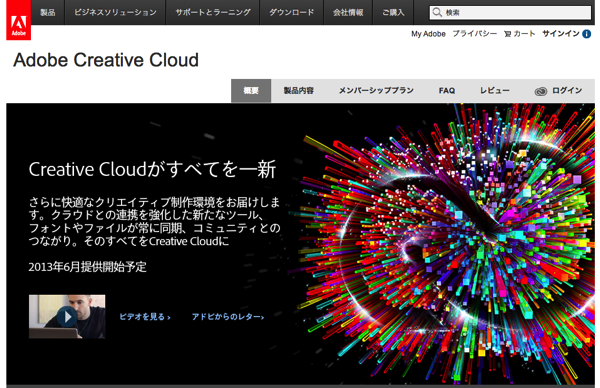Switch to the レビュー tab
The width and height of the screenshot is (600, 388).
point(495,91)
